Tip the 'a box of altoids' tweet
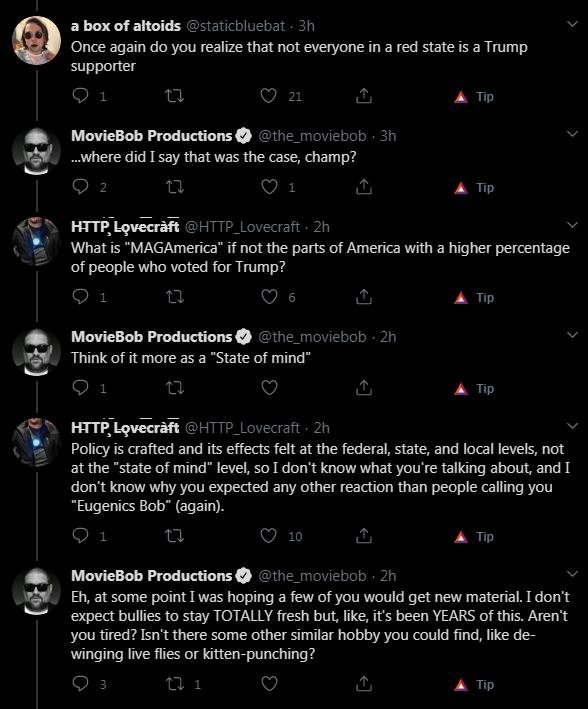Viewport: 588px width, 709px height. pos(474,97)
